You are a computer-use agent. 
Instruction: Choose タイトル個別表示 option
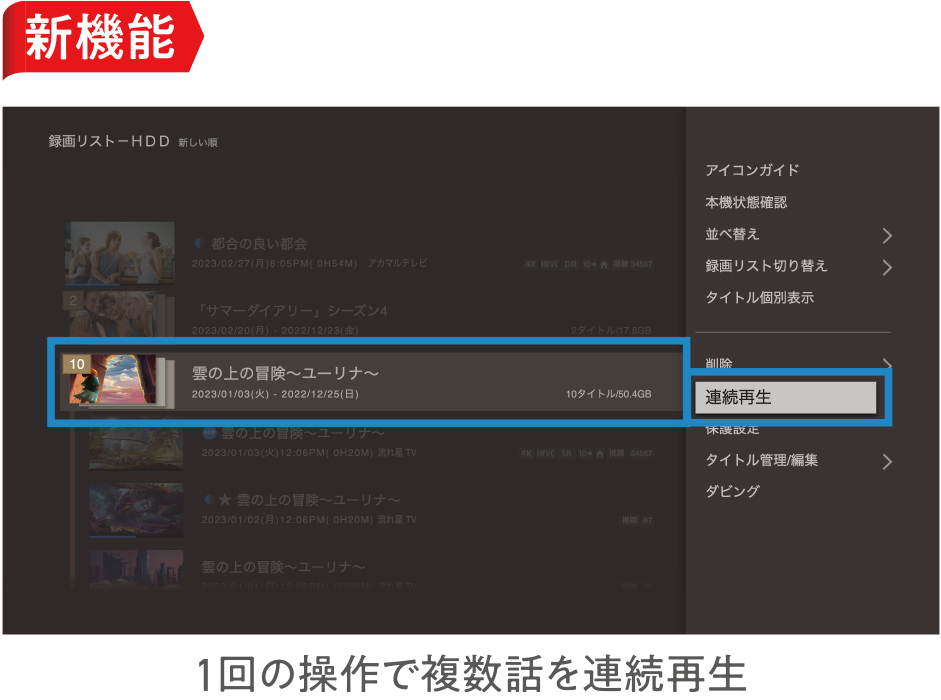759,298
